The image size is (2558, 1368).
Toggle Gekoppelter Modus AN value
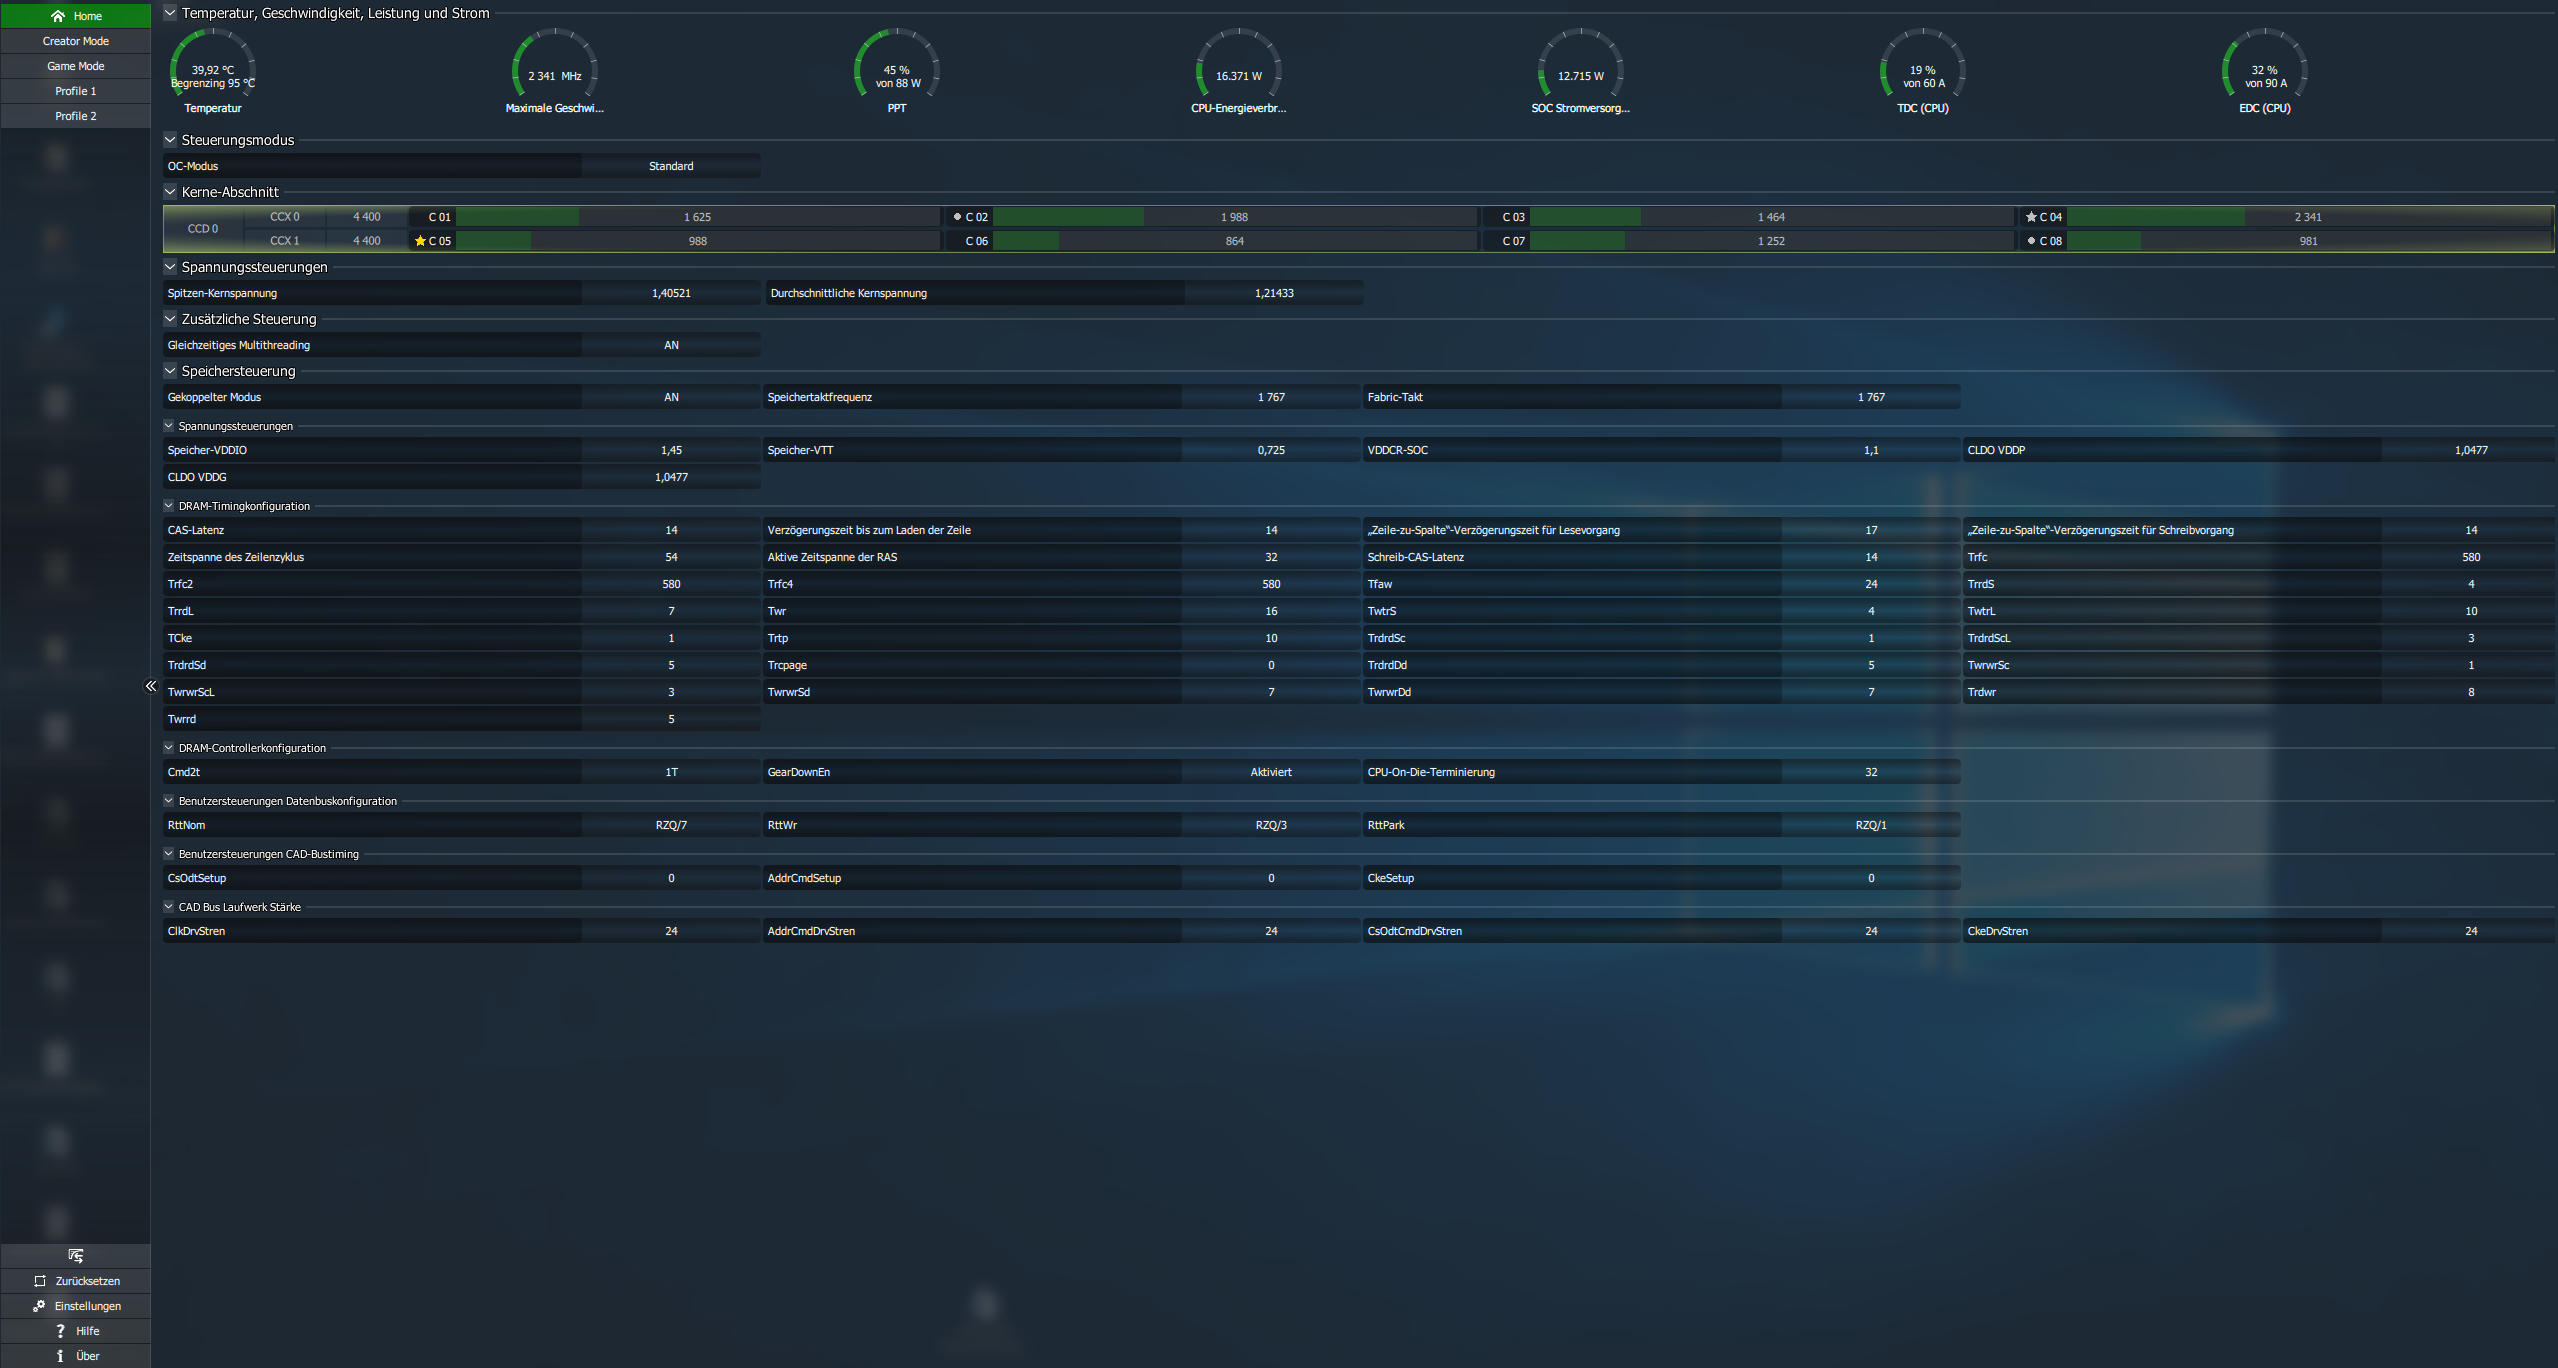pos(671,397)
